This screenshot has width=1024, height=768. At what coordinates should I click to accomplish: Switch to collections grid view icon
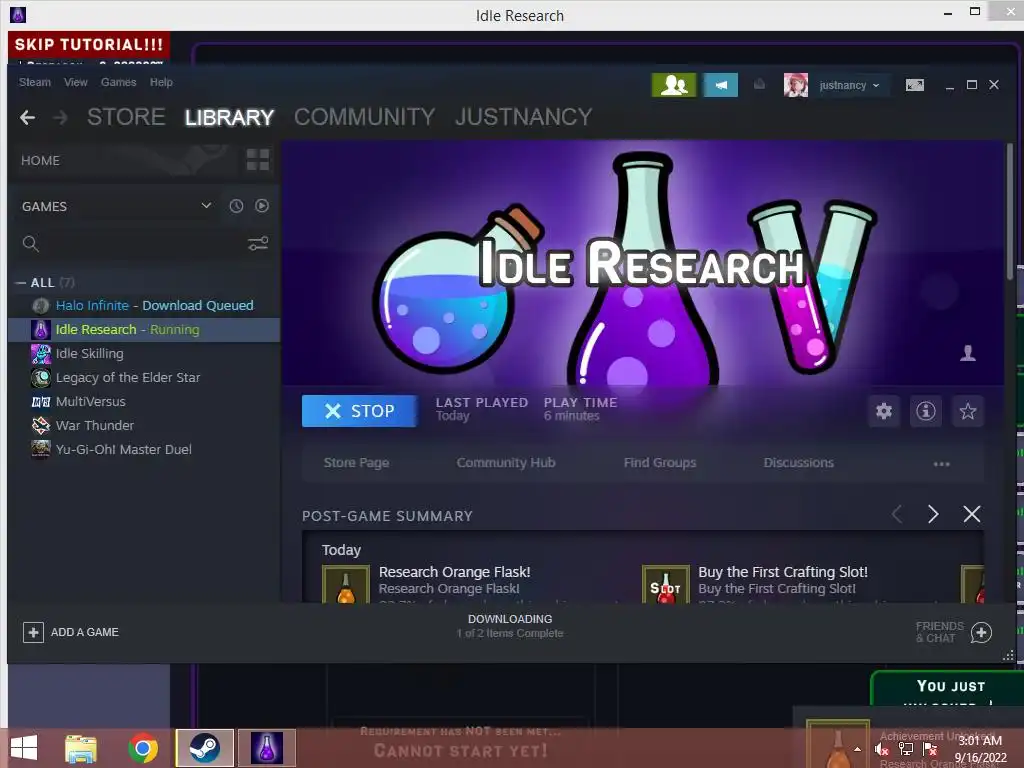pos(257,159)
